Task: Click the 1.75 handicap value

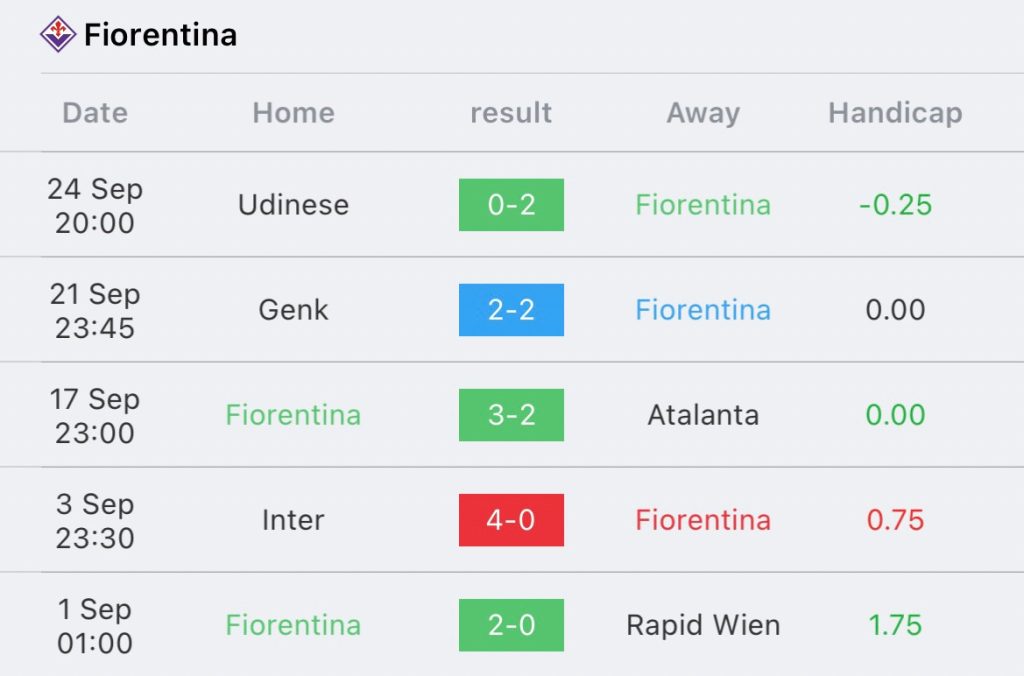Action: click(895, 625)
